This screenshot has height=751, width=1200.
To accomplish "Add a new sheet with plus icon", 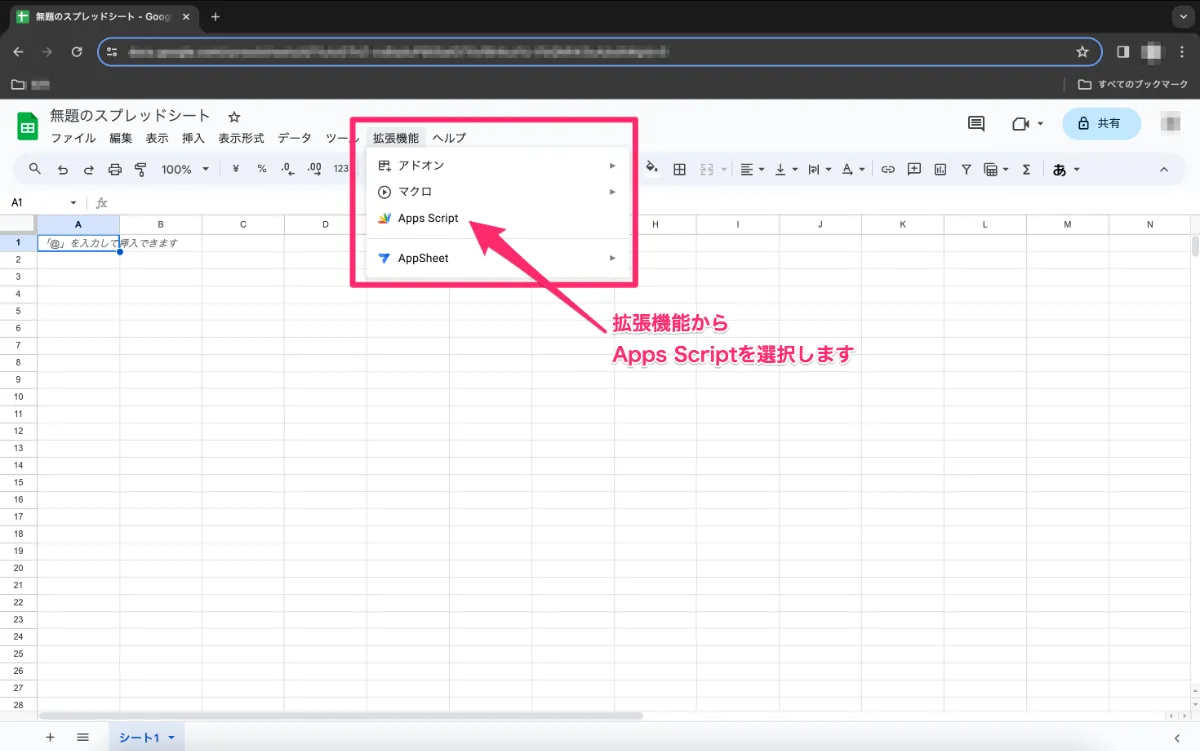I will (x=50, y=737).
